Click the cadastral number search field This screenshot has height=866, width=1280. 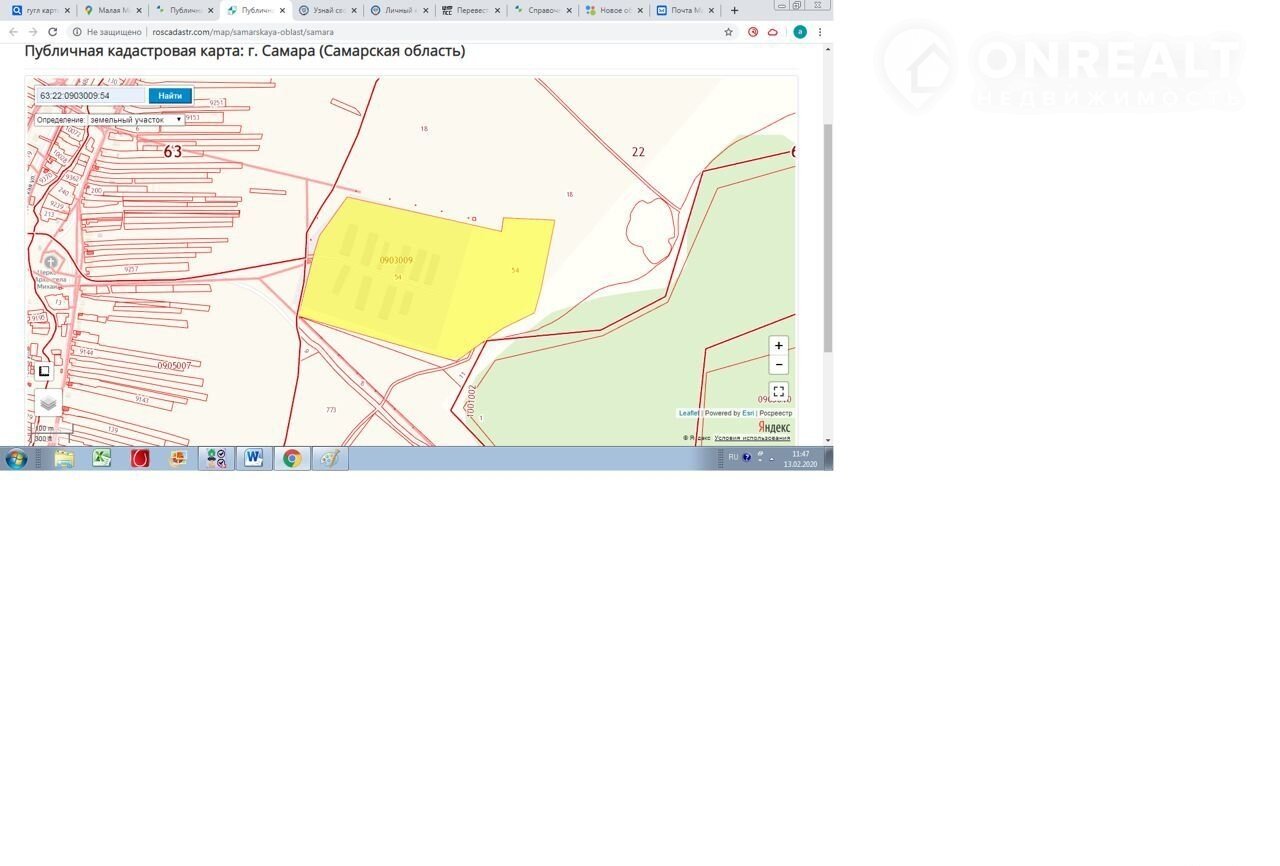(91, 96)
